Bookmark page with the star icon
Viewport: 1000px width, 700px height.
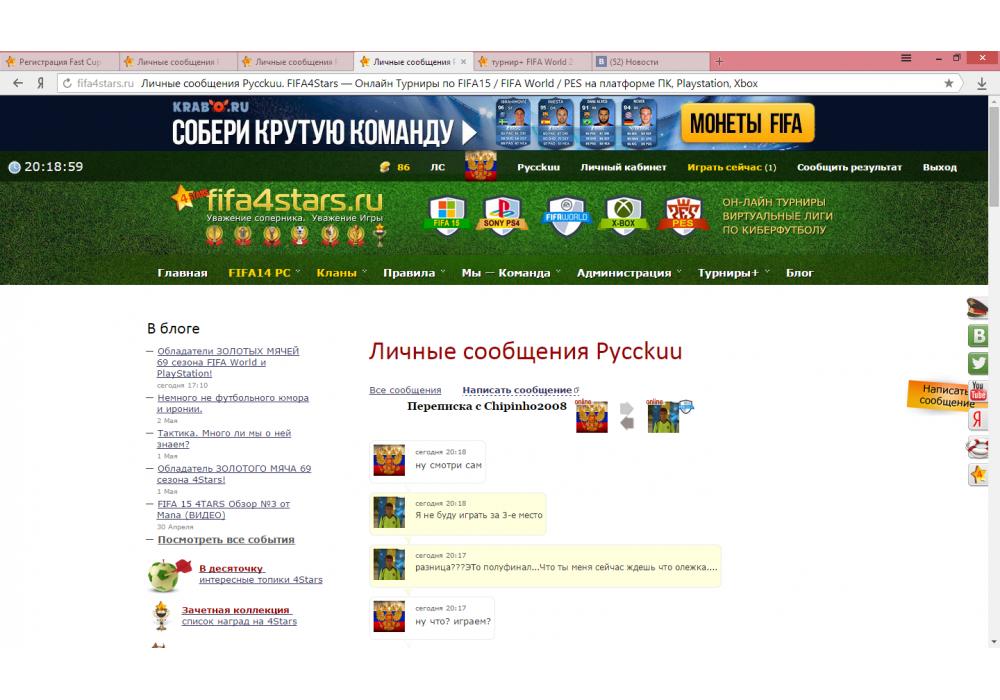pyautogui.click(x=949, y=83)
